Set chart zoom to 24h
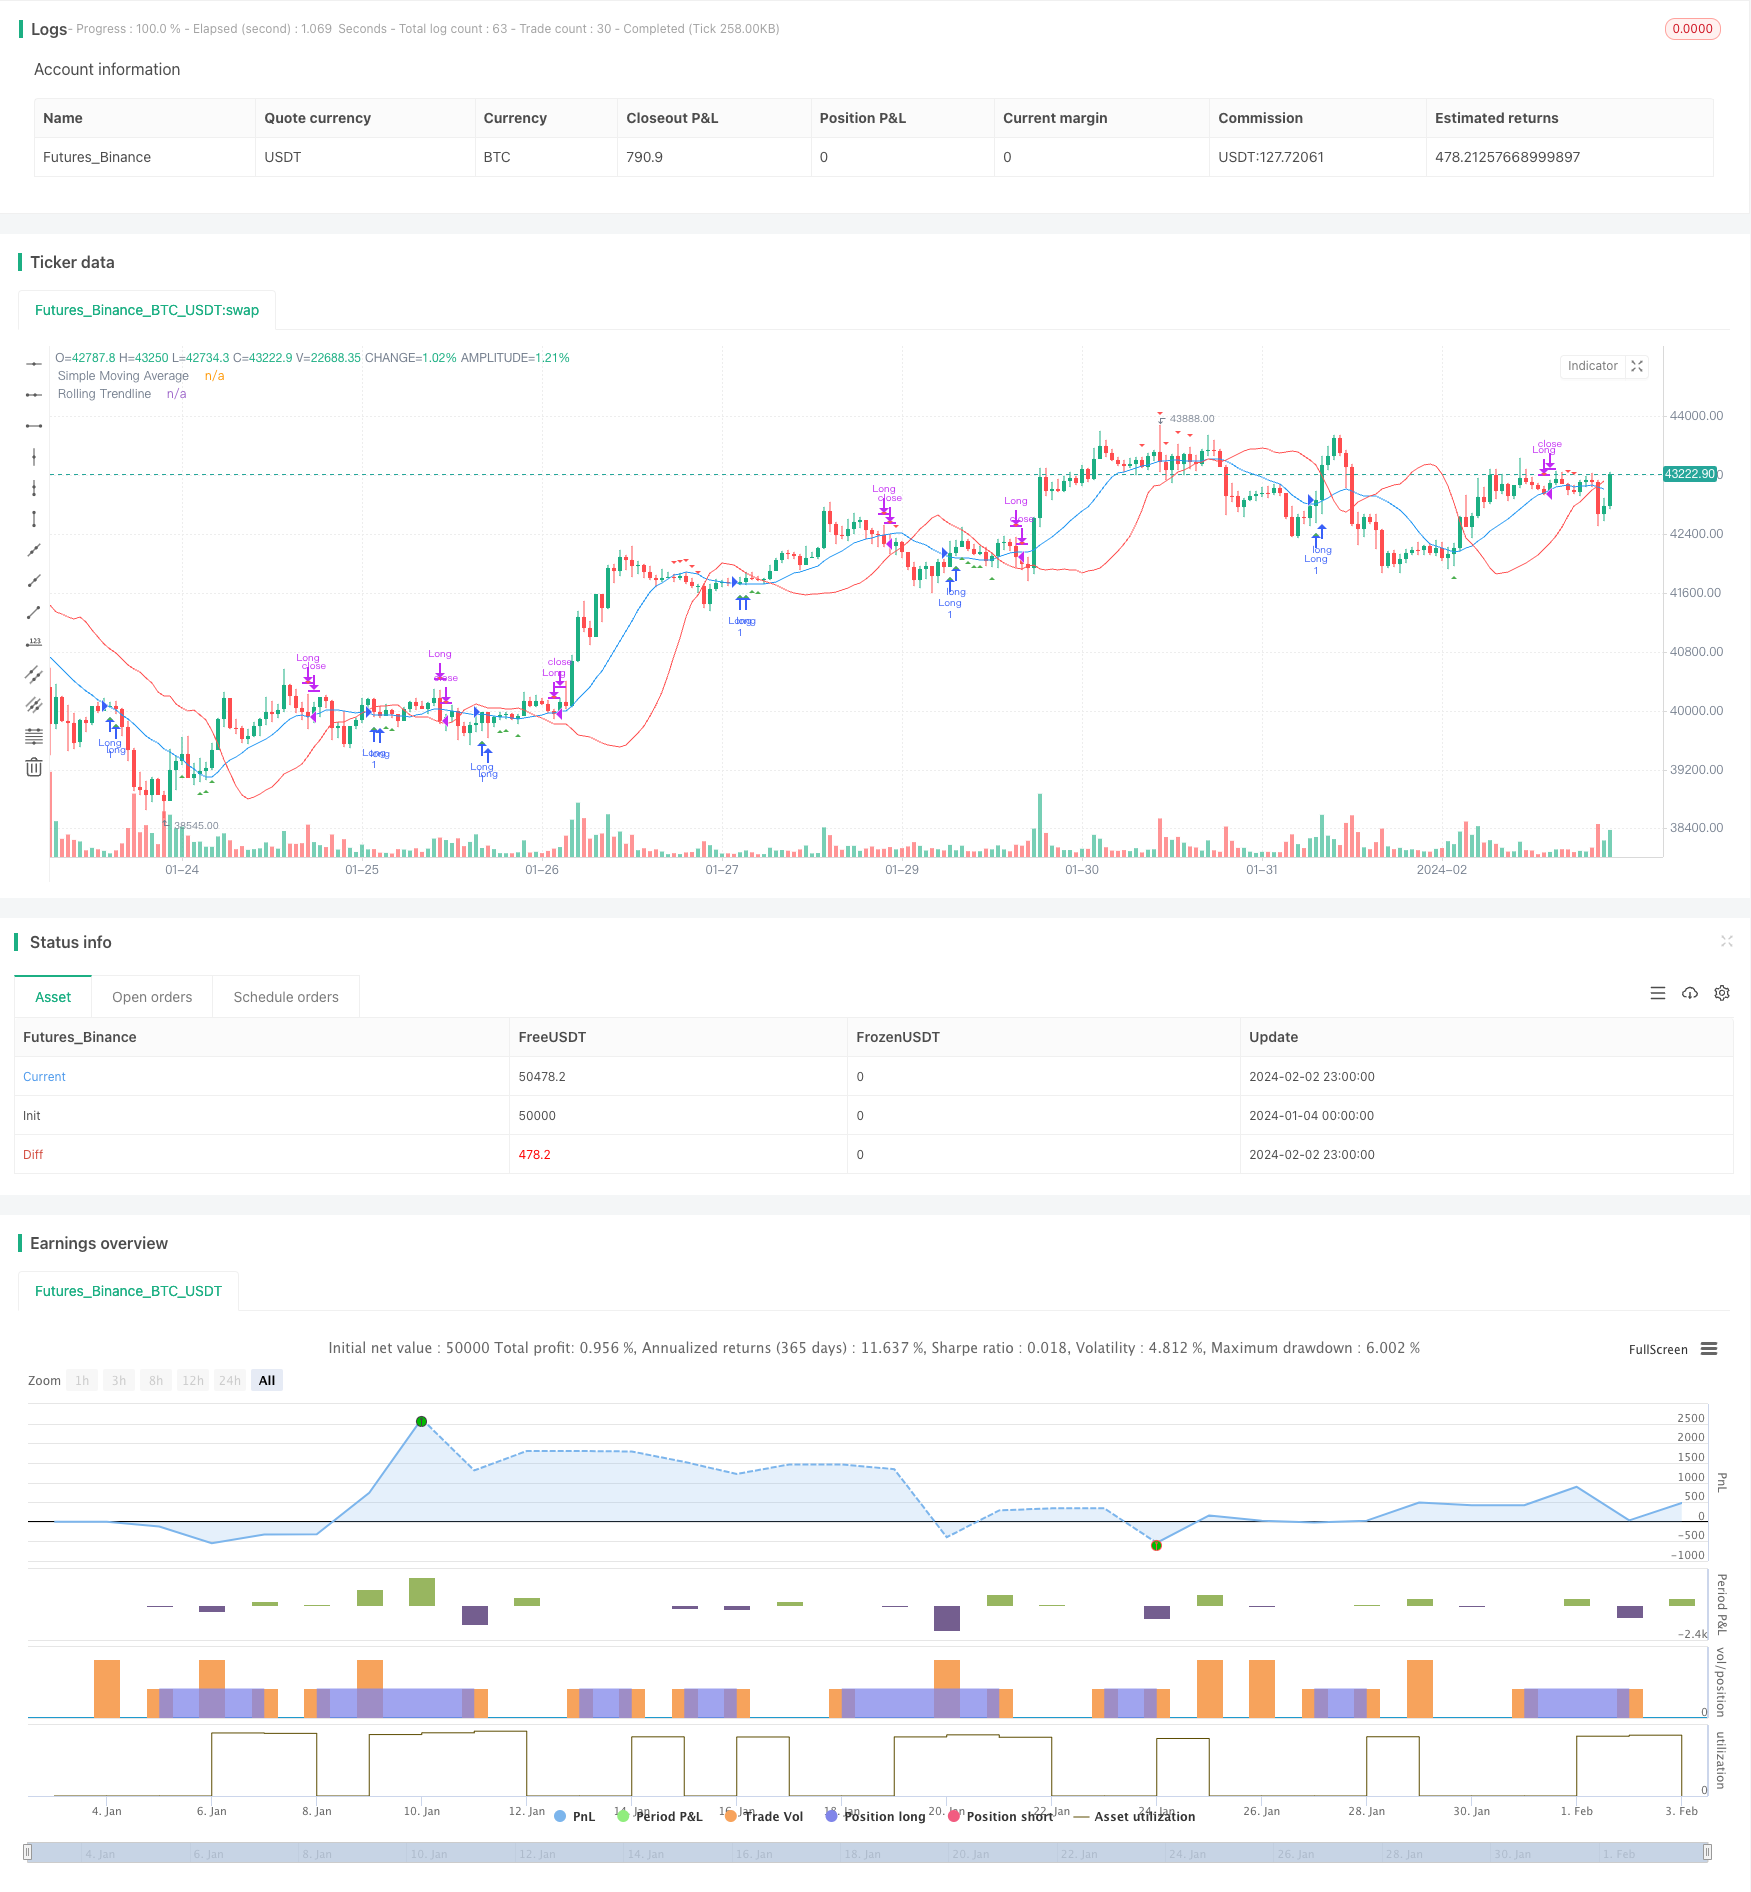Image resolution: width=1751 pixels, height=1892 pixels. pos(230,1380)
